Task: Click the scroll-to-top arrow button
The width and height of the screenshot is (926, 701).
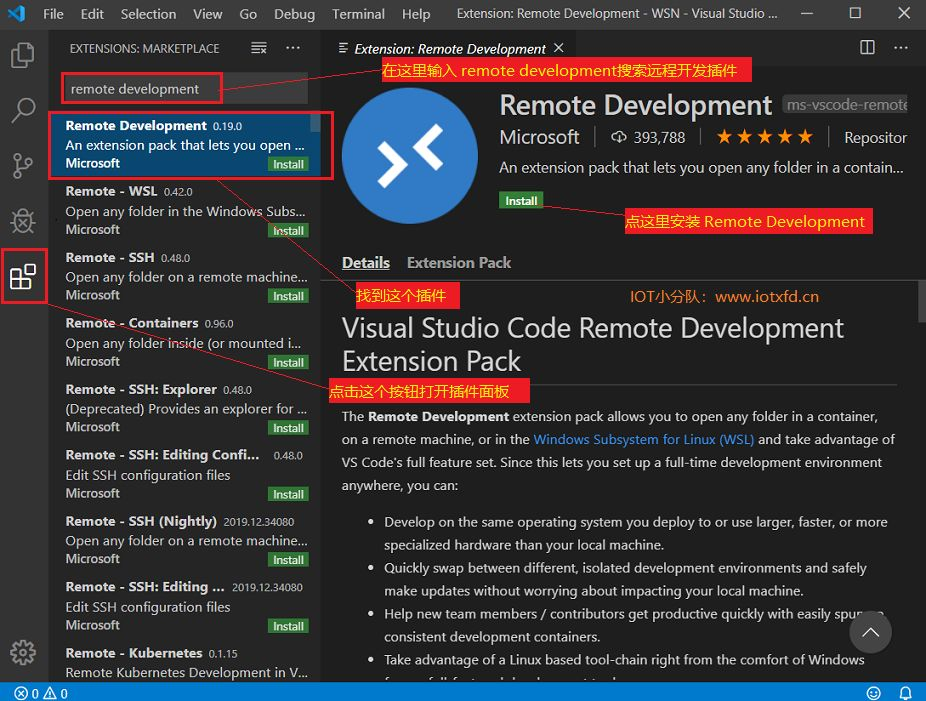Action: [x=870, y=632]
